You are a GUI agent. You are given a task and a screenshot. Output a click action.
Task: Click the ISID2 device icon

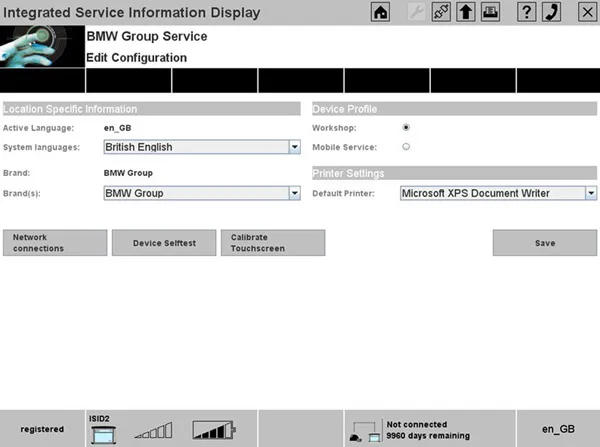pos(103,434)
